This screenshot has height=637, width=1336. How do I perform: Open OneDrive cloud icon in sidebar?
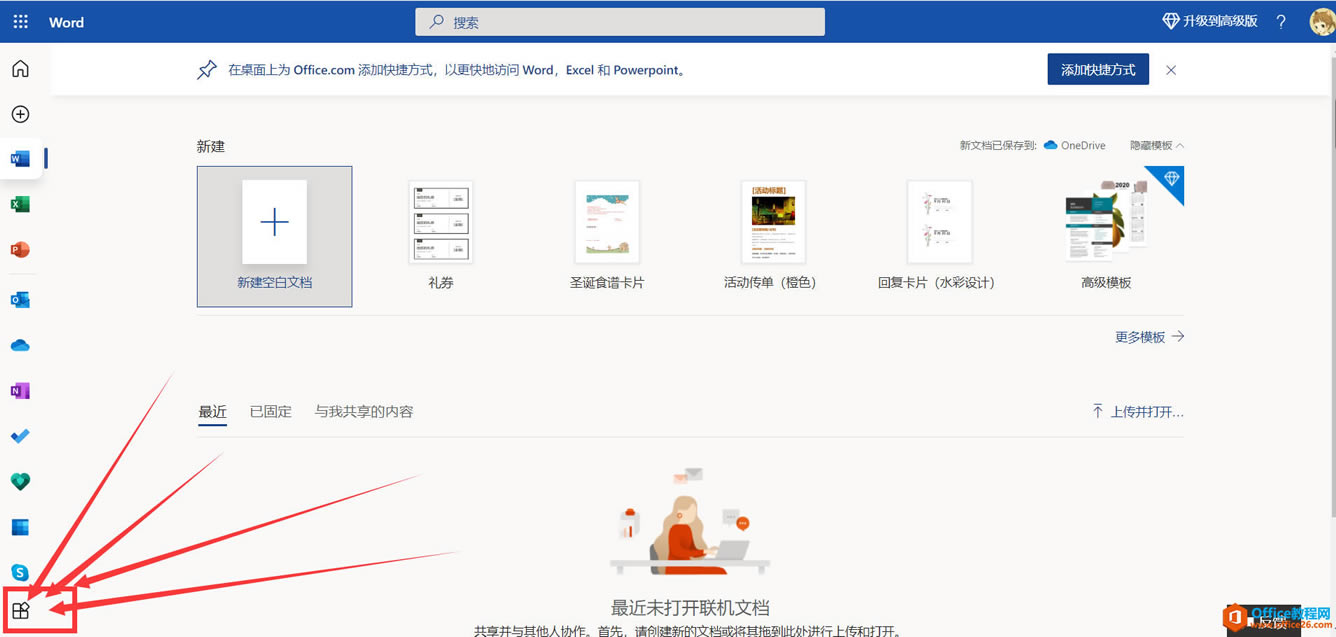[x=20, y=345]
